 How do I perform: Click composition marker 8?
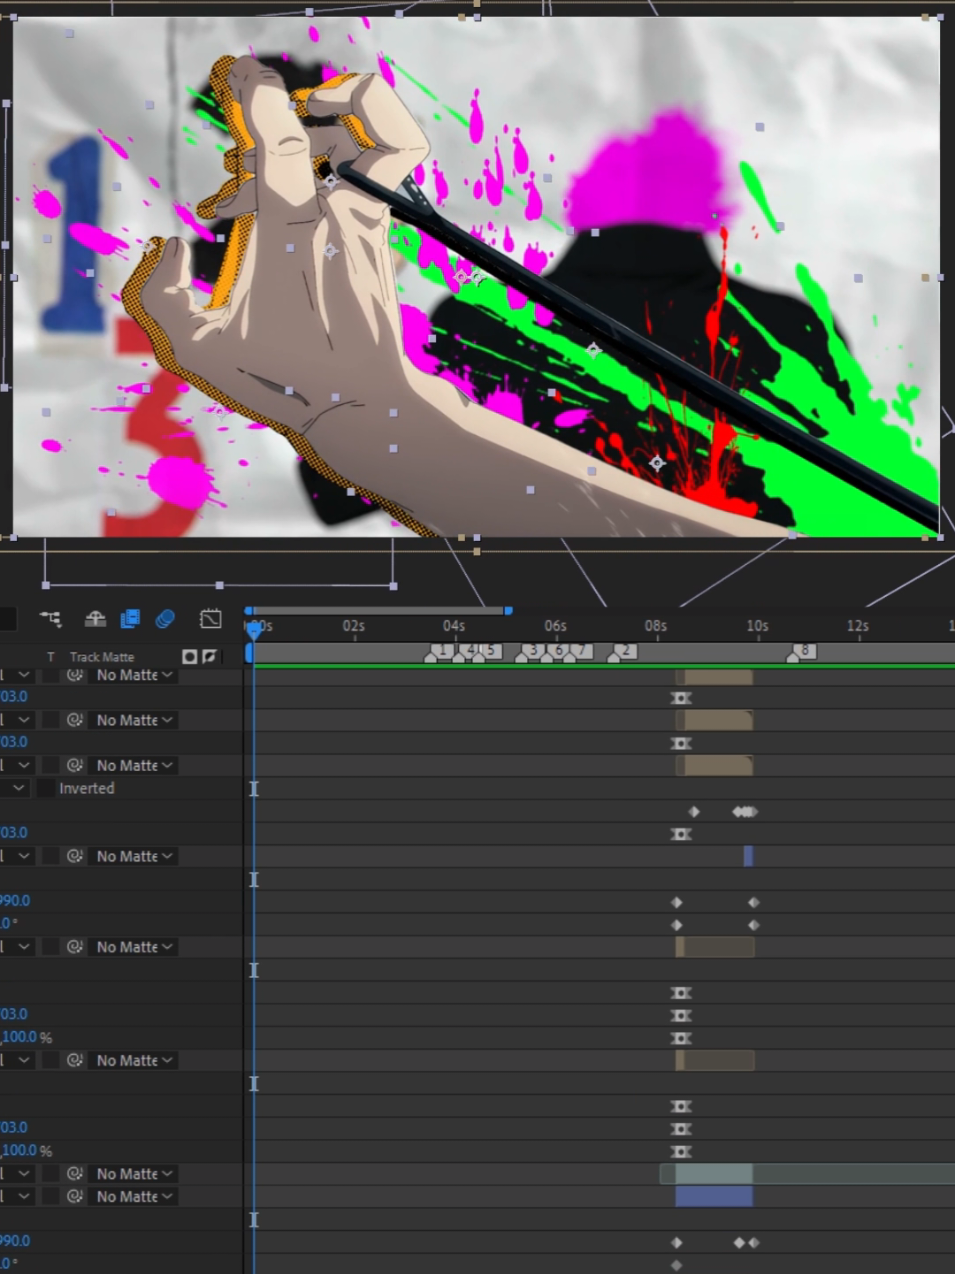pyautogui.click(x=802, y=651)
